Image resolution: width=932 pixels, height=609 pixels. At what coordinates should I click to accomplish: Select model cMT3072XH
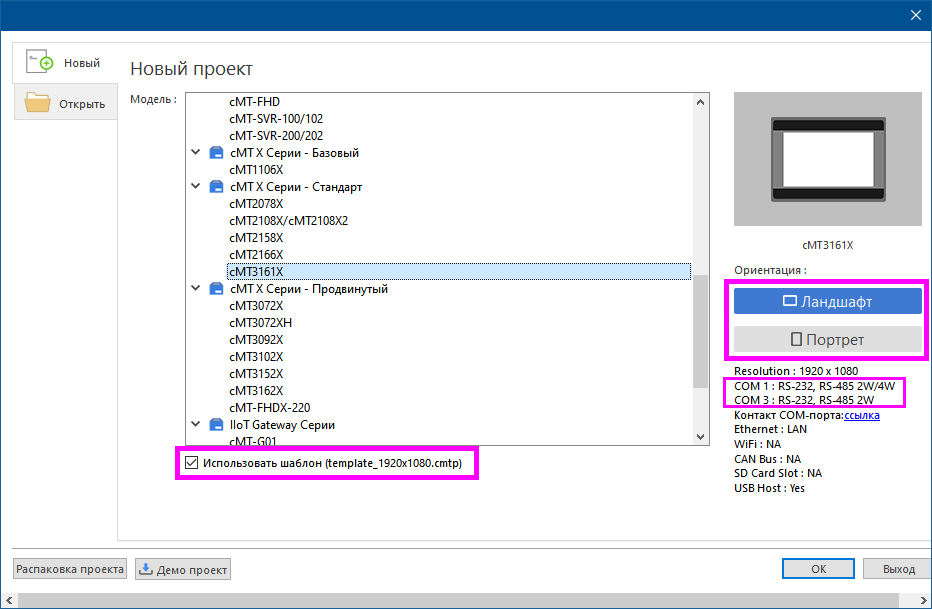[260, 323]
